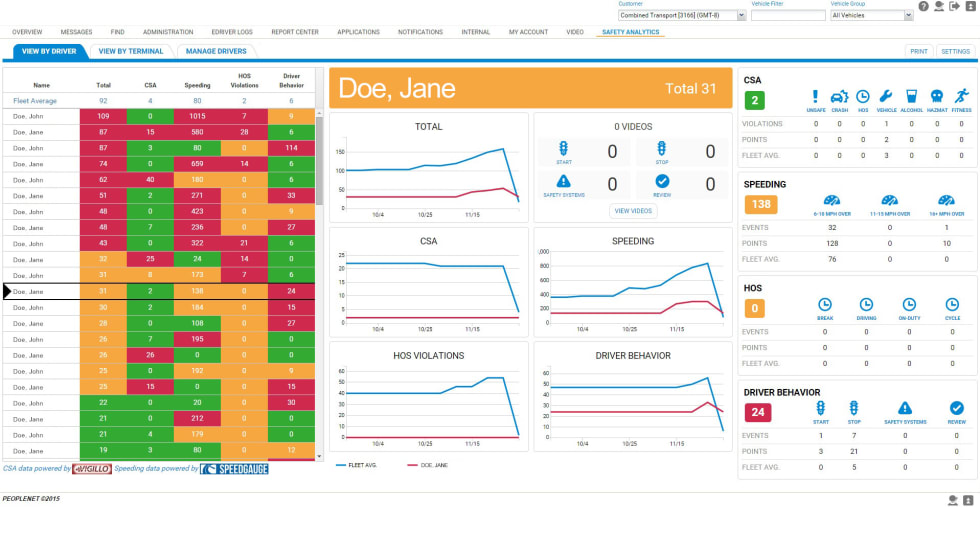Click the 16+ MPH Over speedometer icon

click(946, 200)
